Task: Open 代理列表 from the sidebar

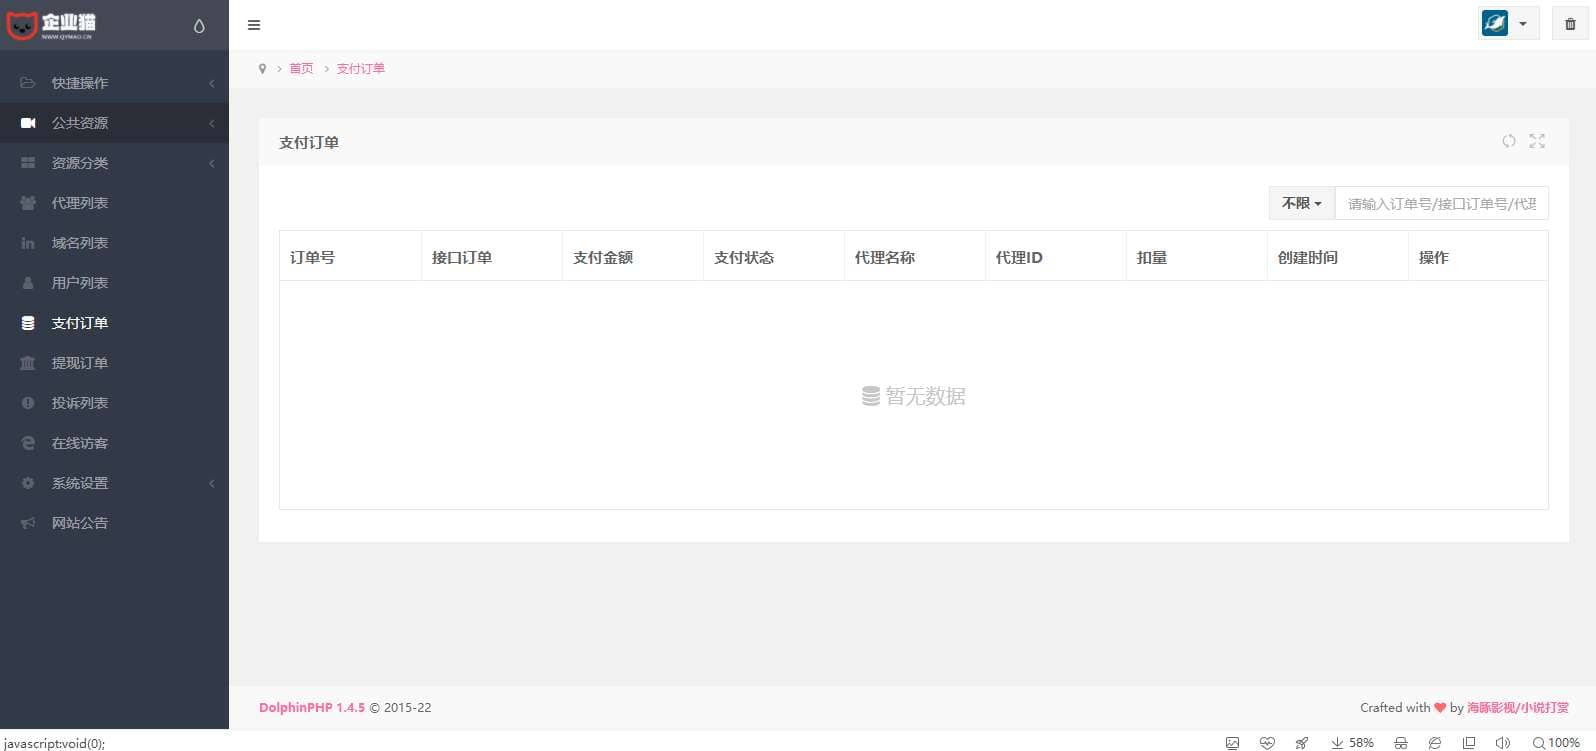Action: point(80,203)
